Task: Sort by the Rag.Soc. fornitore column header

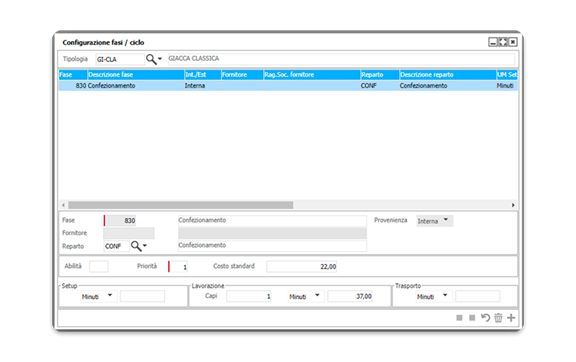Action: click(312, 75)
